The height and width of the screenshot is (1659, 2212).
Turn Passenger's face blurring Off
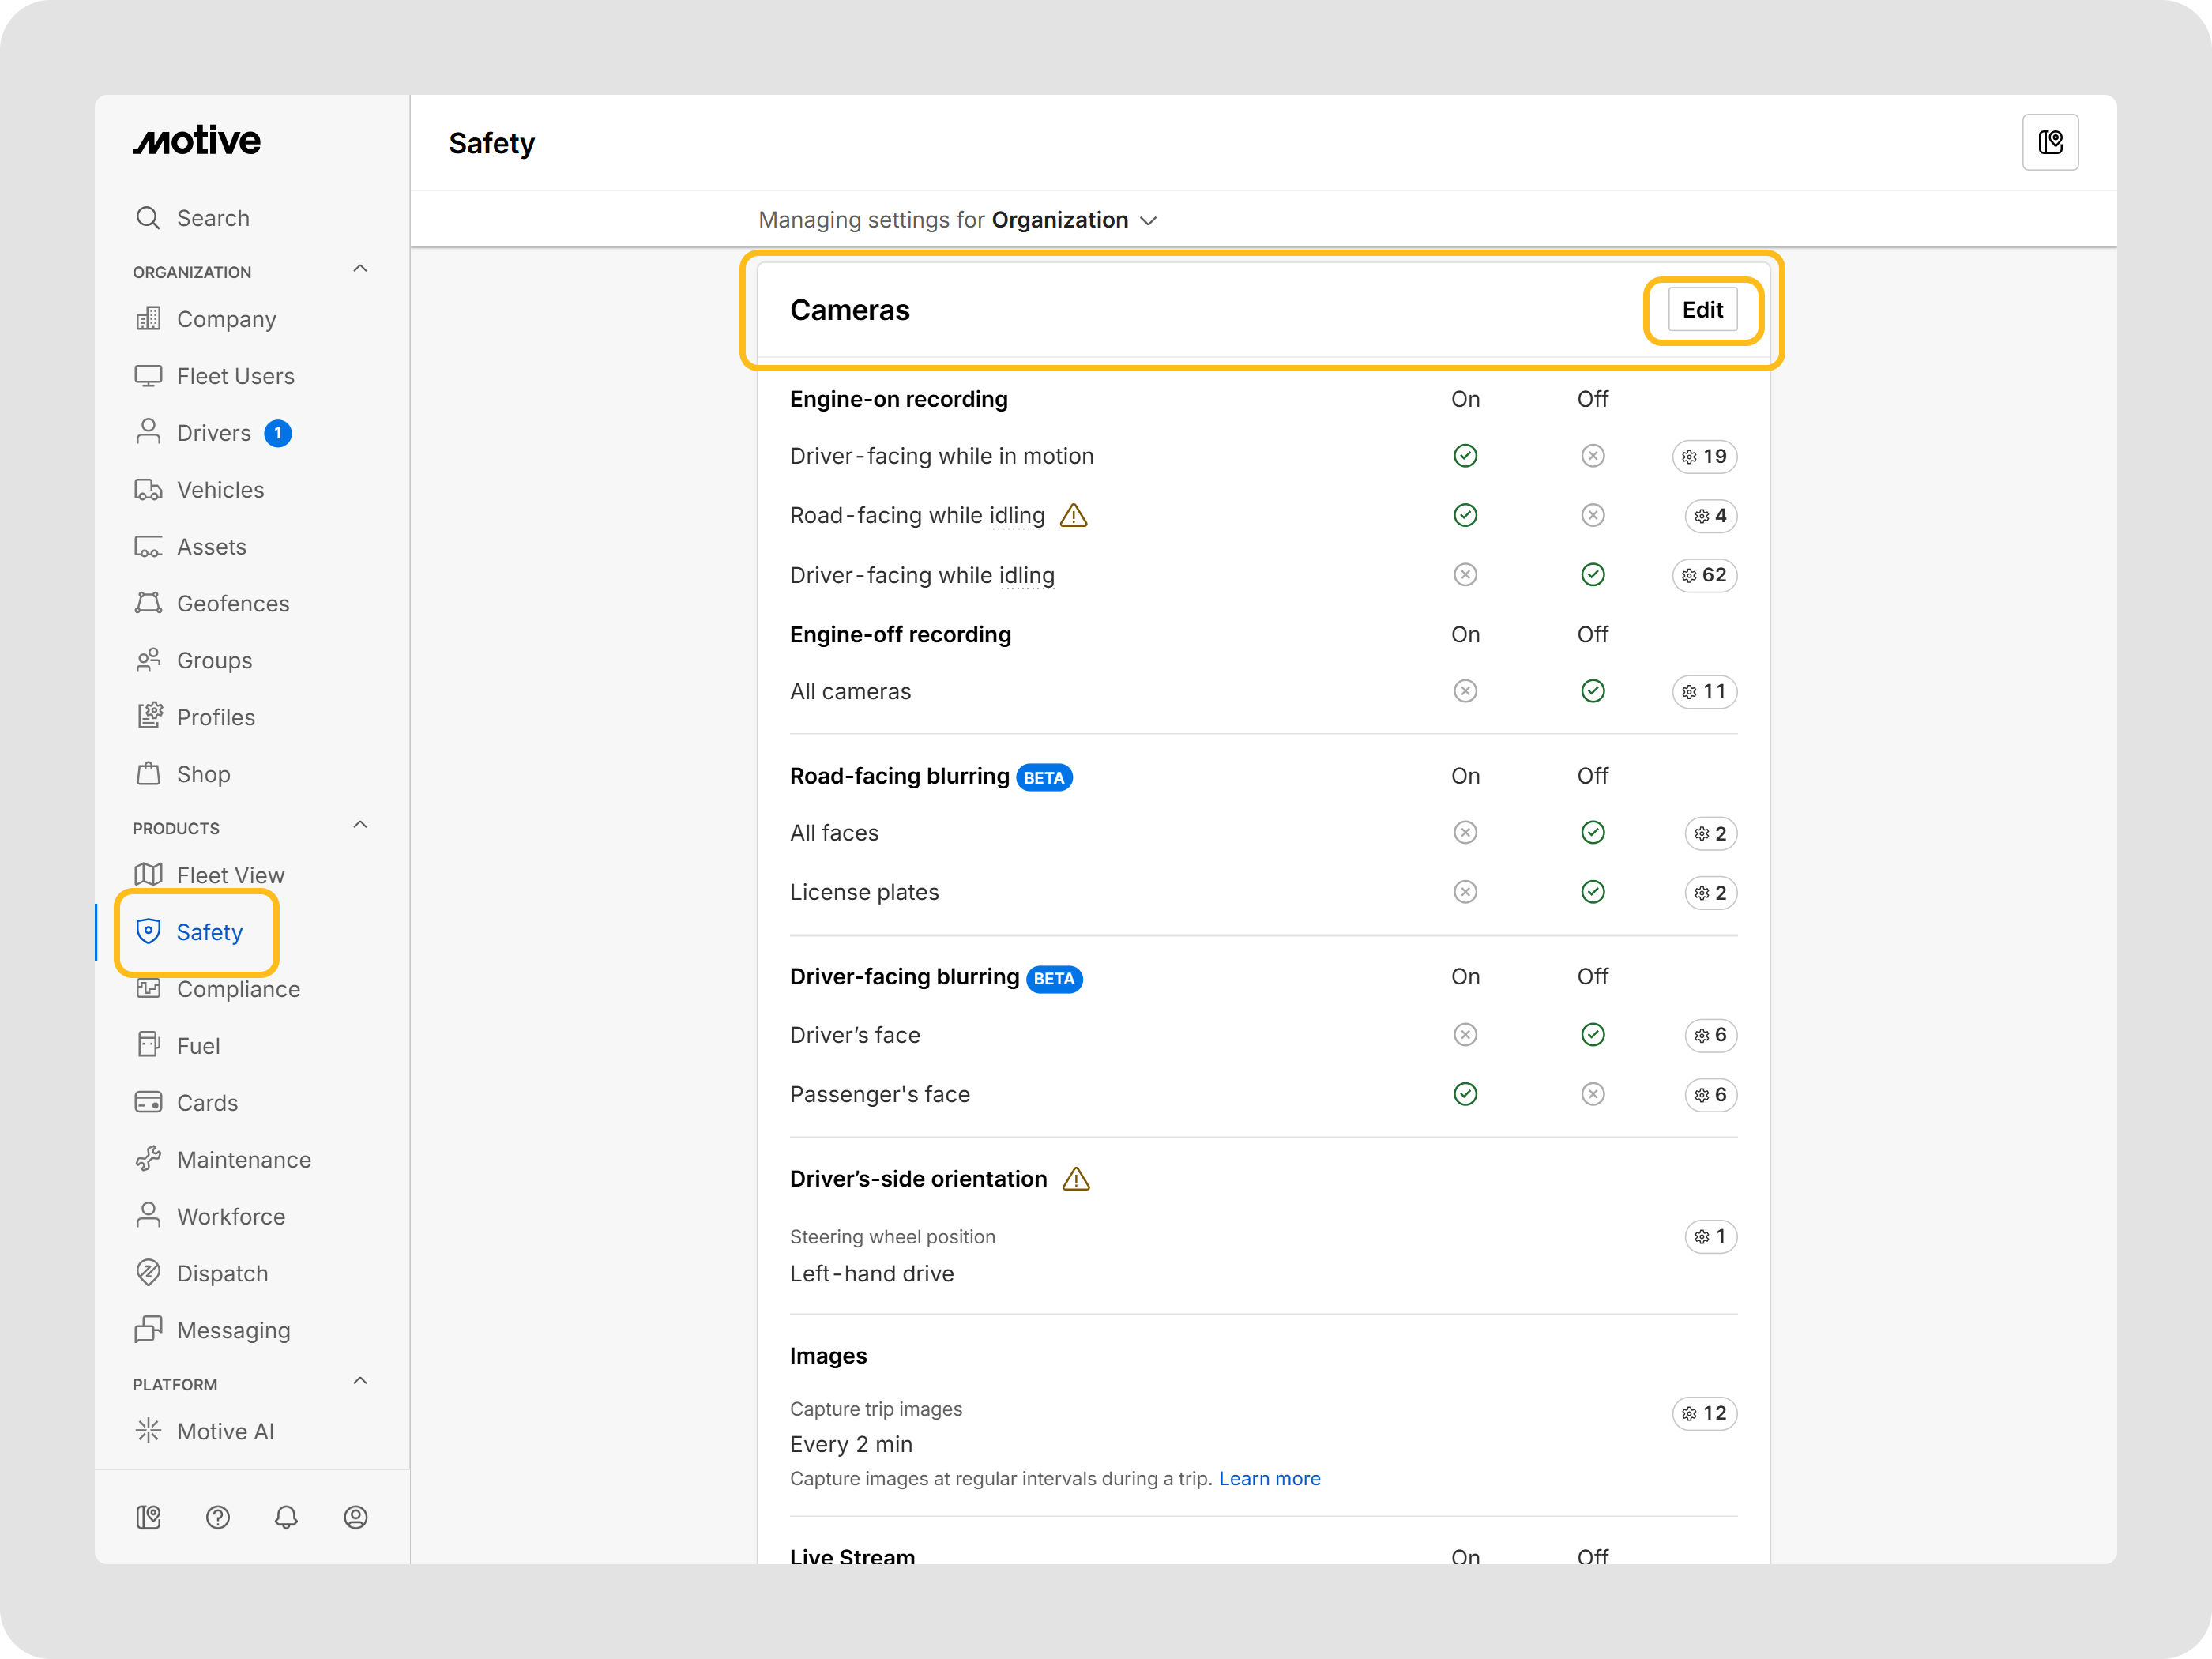1592,1094
